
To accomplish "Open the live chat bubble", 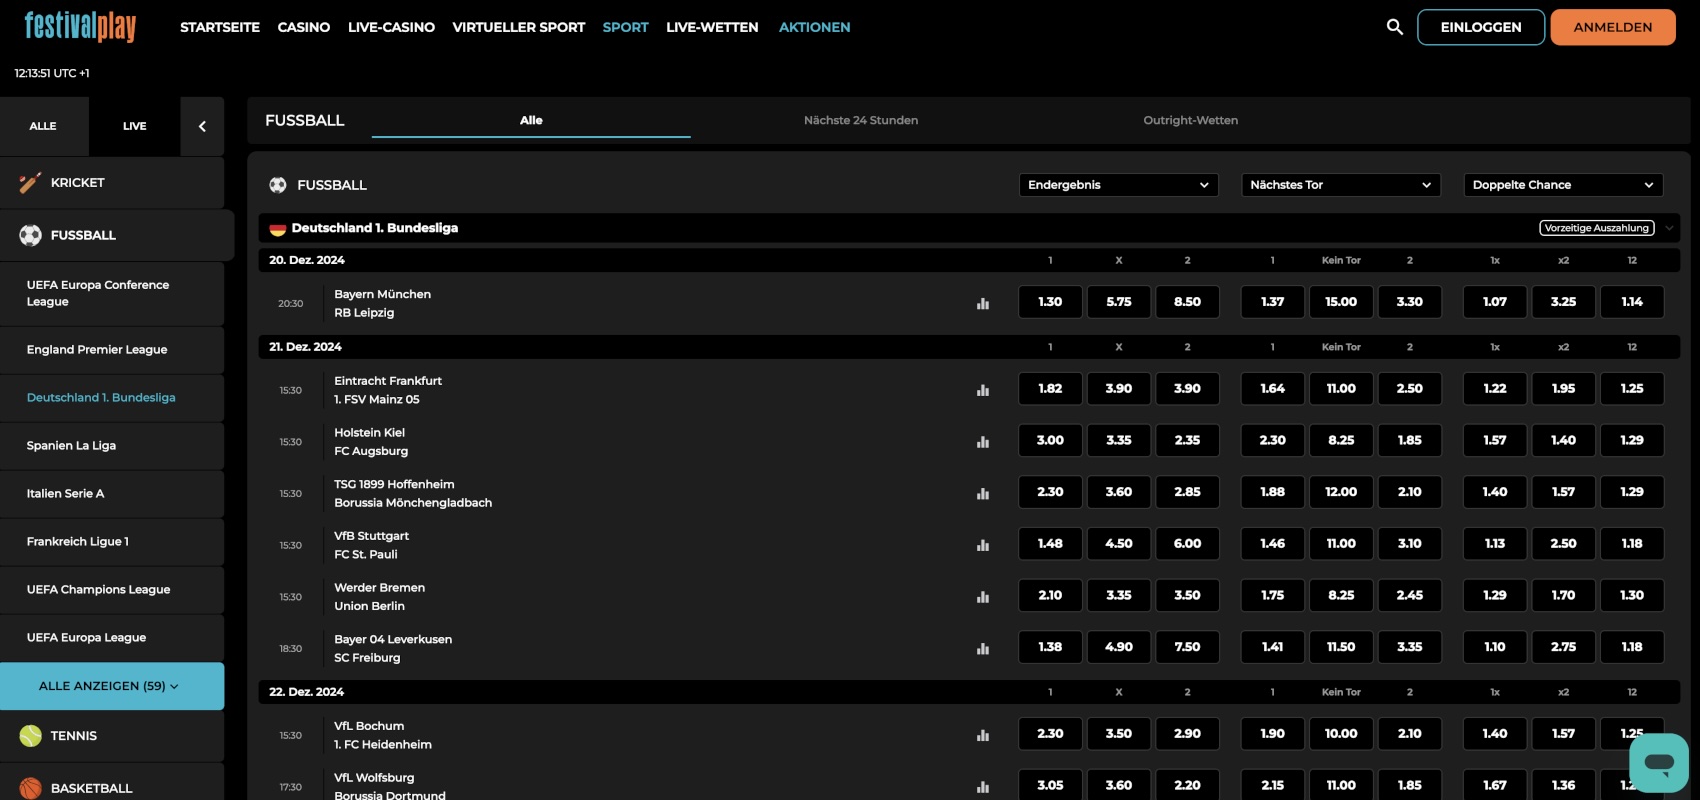I will coord(1658,763).
